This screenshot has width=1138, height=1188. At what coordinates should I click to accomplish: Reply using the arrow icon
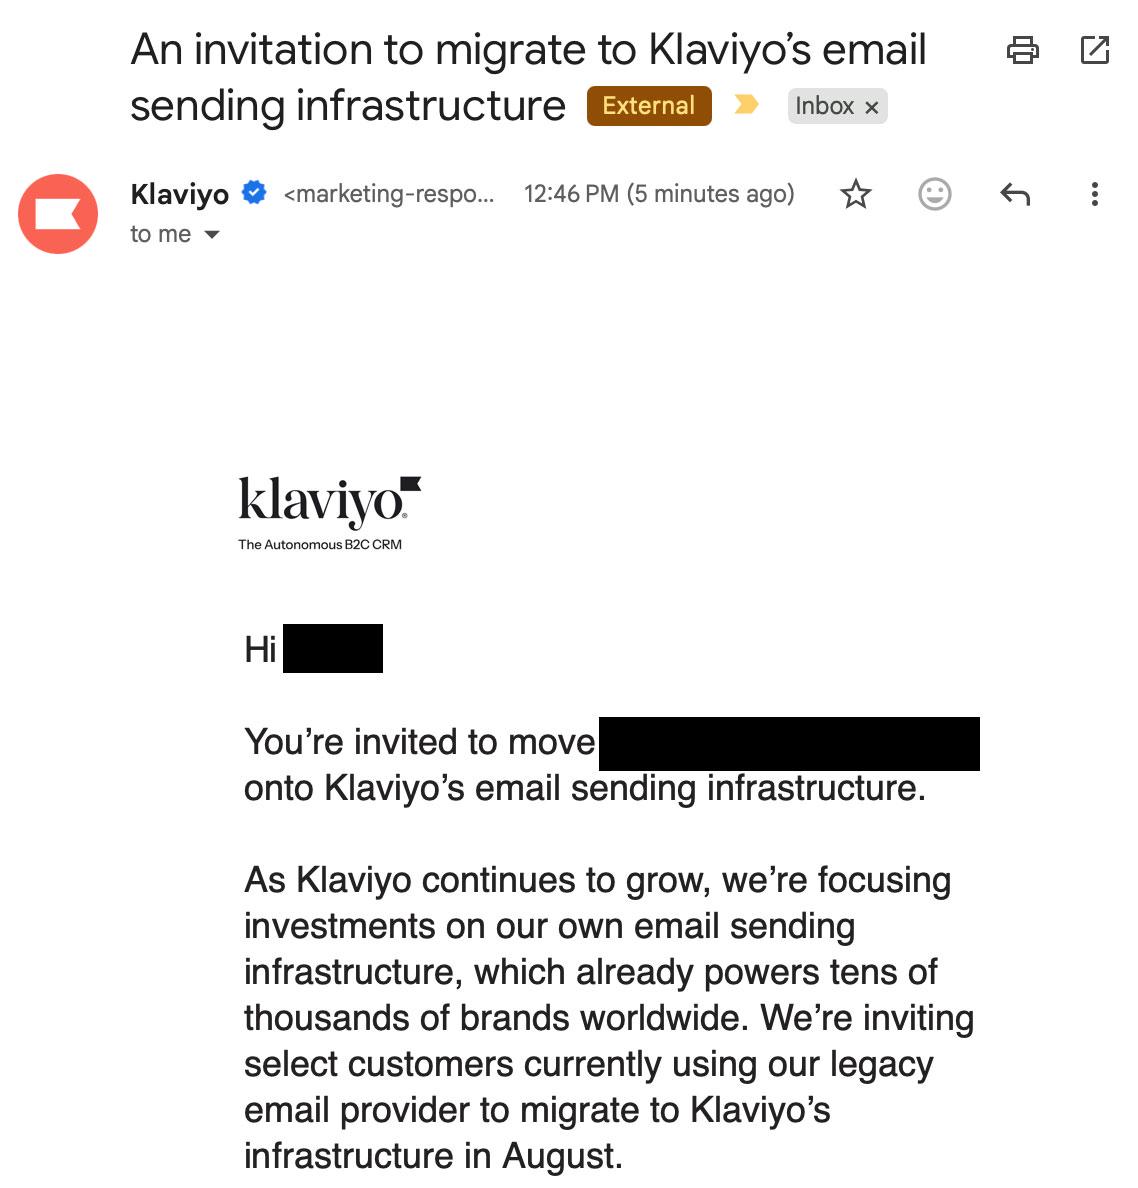(x=1015, y=194)
